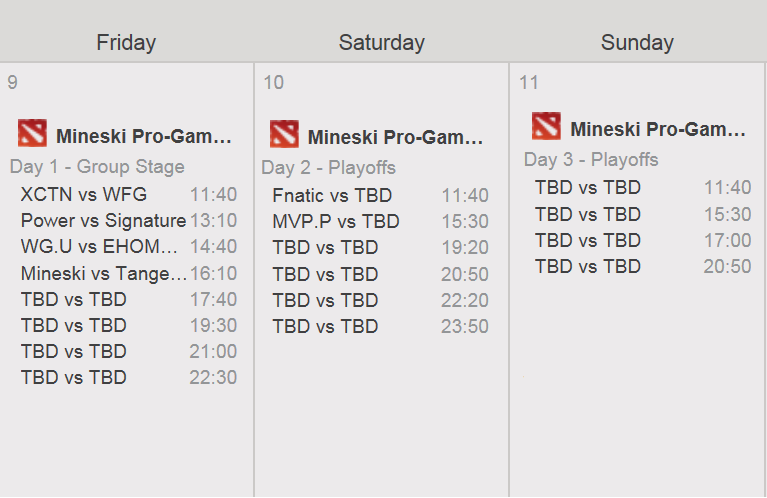Select the XCTN vs WFG match
767x498 pixels.
coord(129,195)
